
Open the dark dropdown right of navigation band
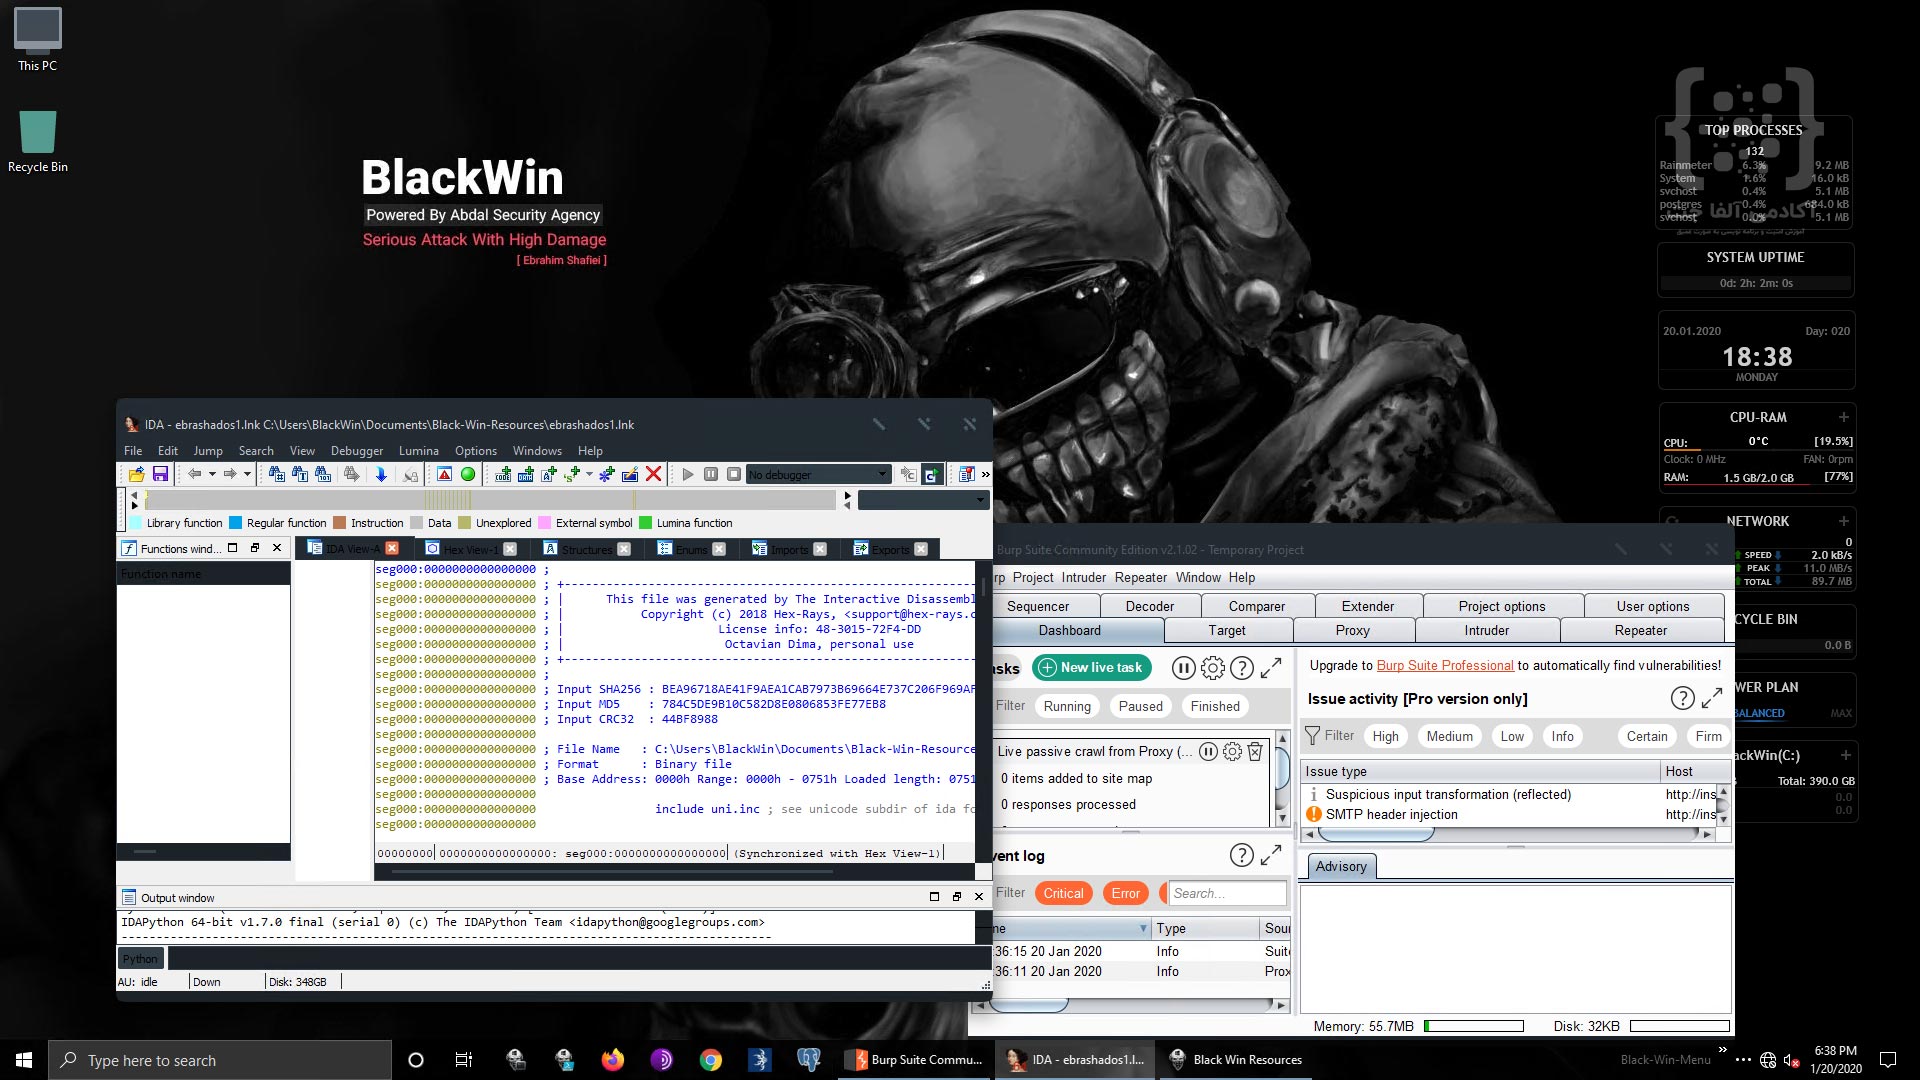point(923,500)
